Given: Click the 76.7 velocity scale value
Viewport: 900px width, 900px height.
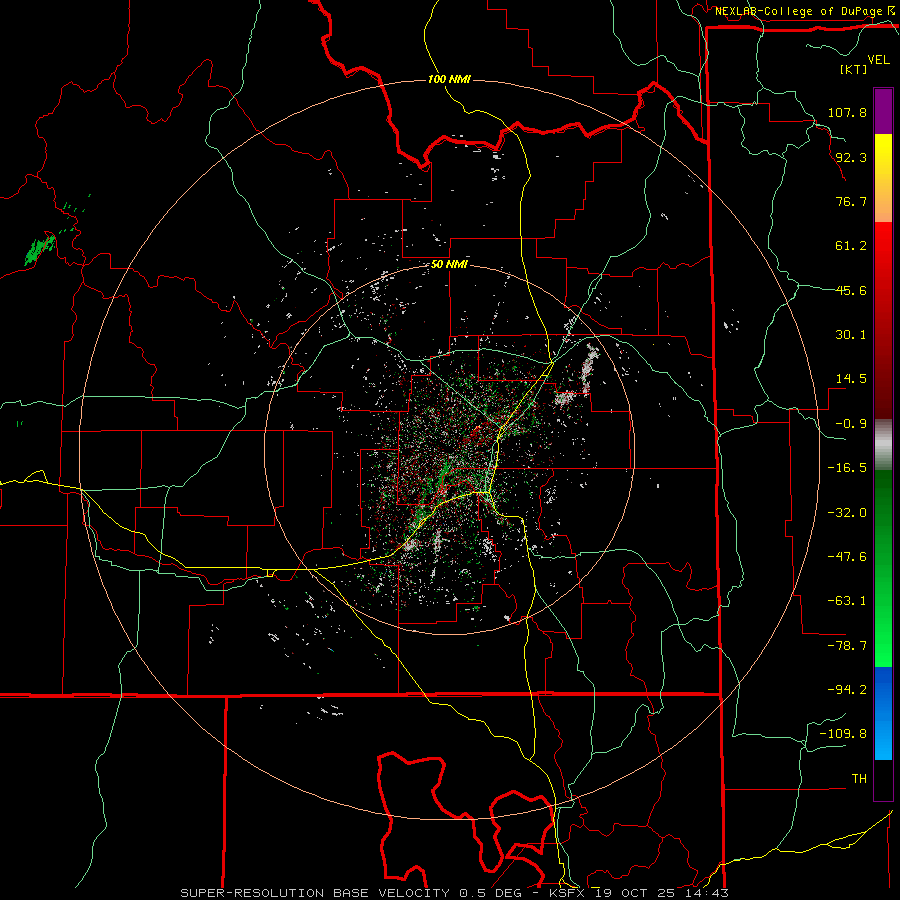Looking at the screenshot, I should pyautogui.click(x=851, y=201).
